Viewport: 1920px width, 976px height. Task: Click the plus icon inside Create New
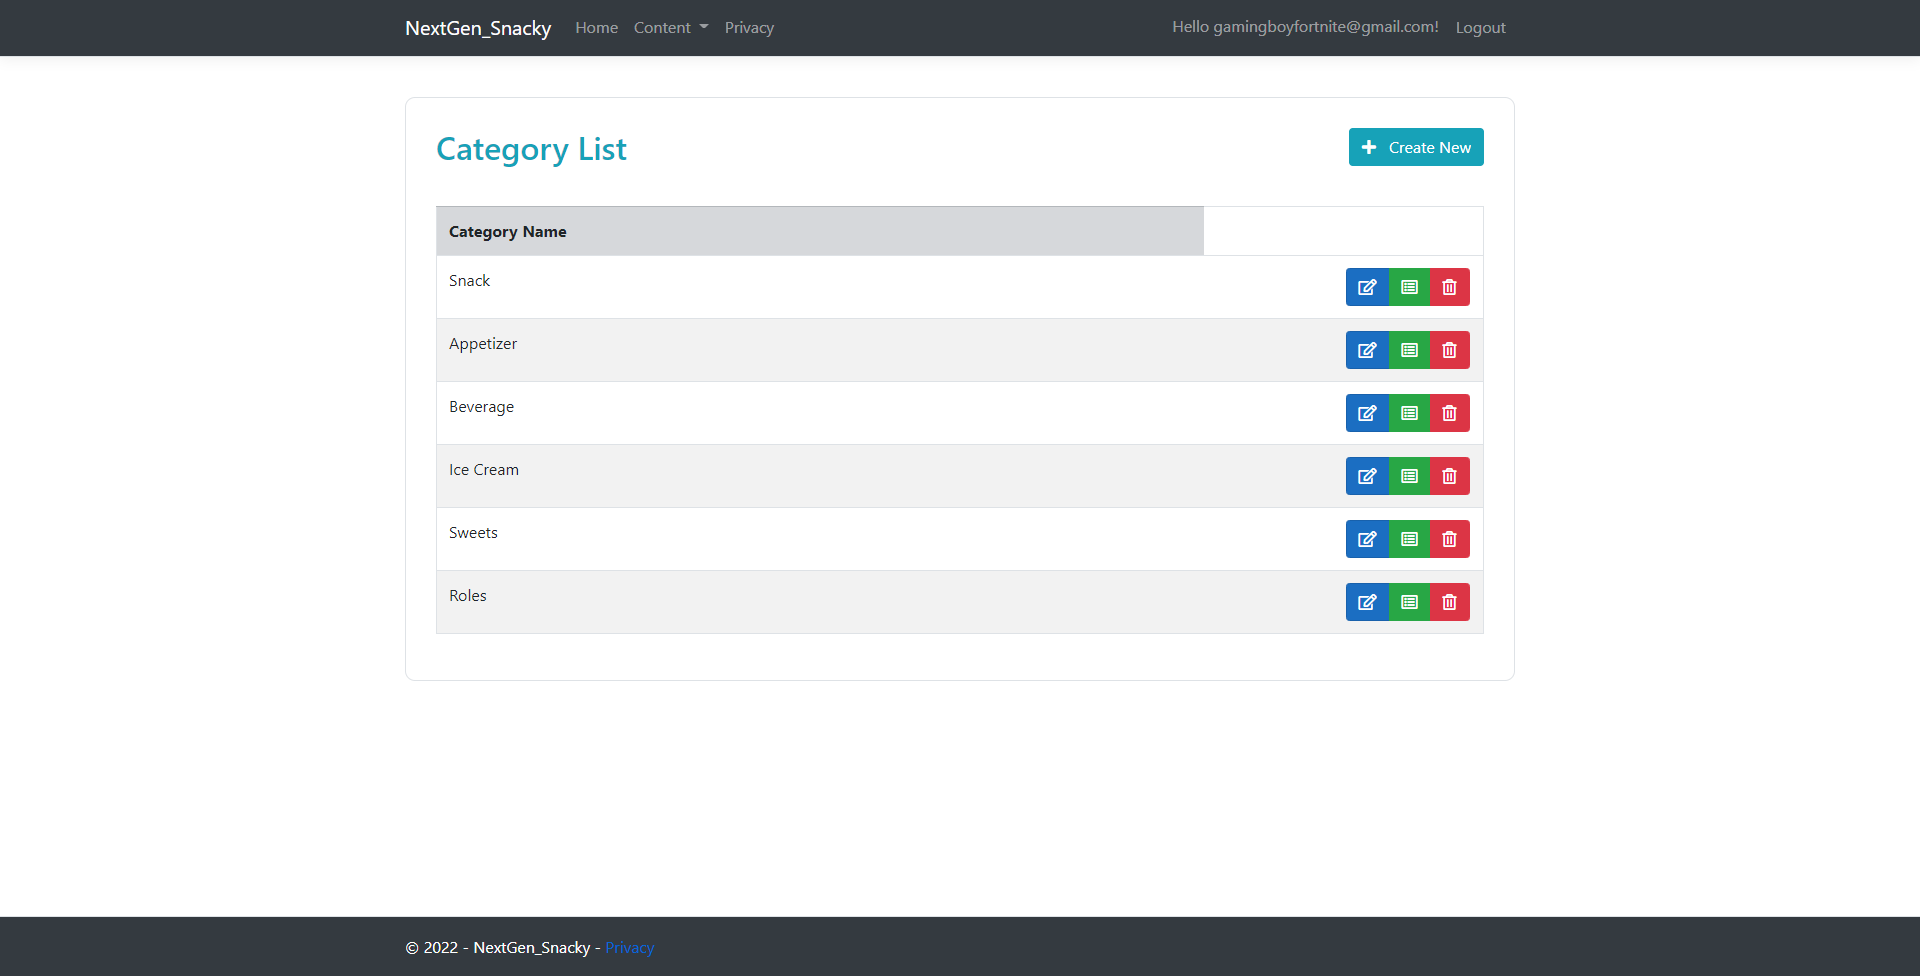(x=1368, y=147)
